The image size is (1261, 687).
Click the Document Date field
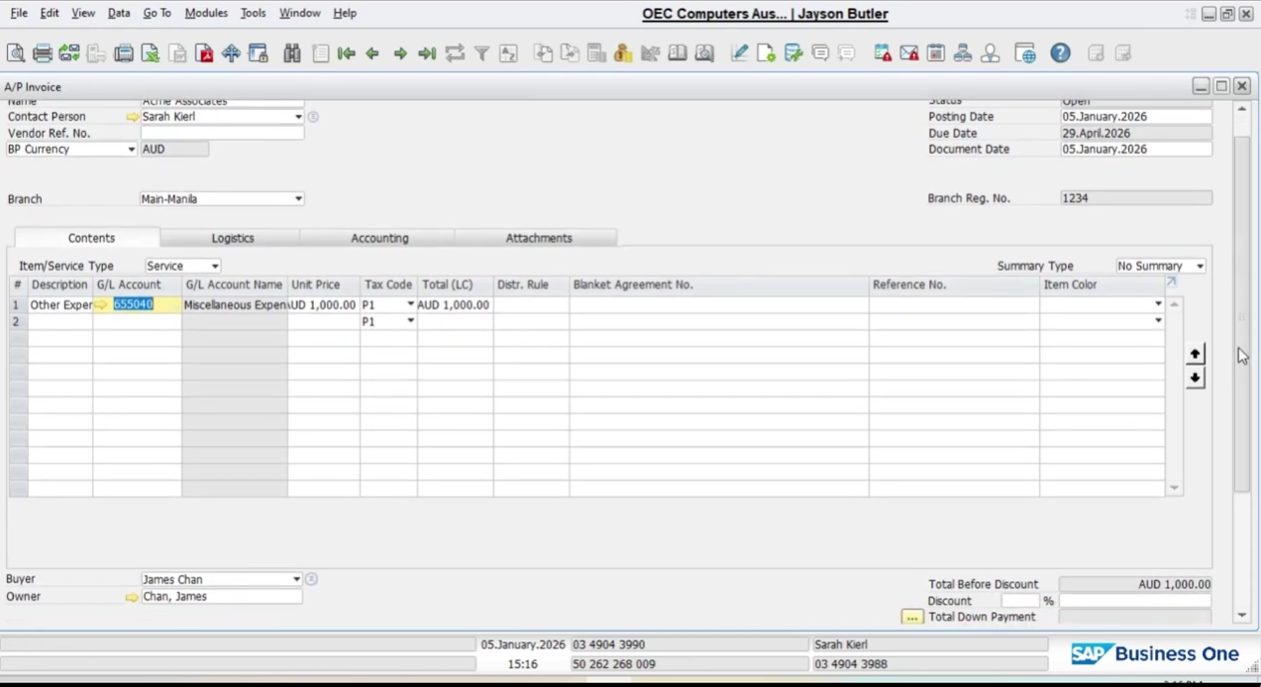[x=1136, y=149]
